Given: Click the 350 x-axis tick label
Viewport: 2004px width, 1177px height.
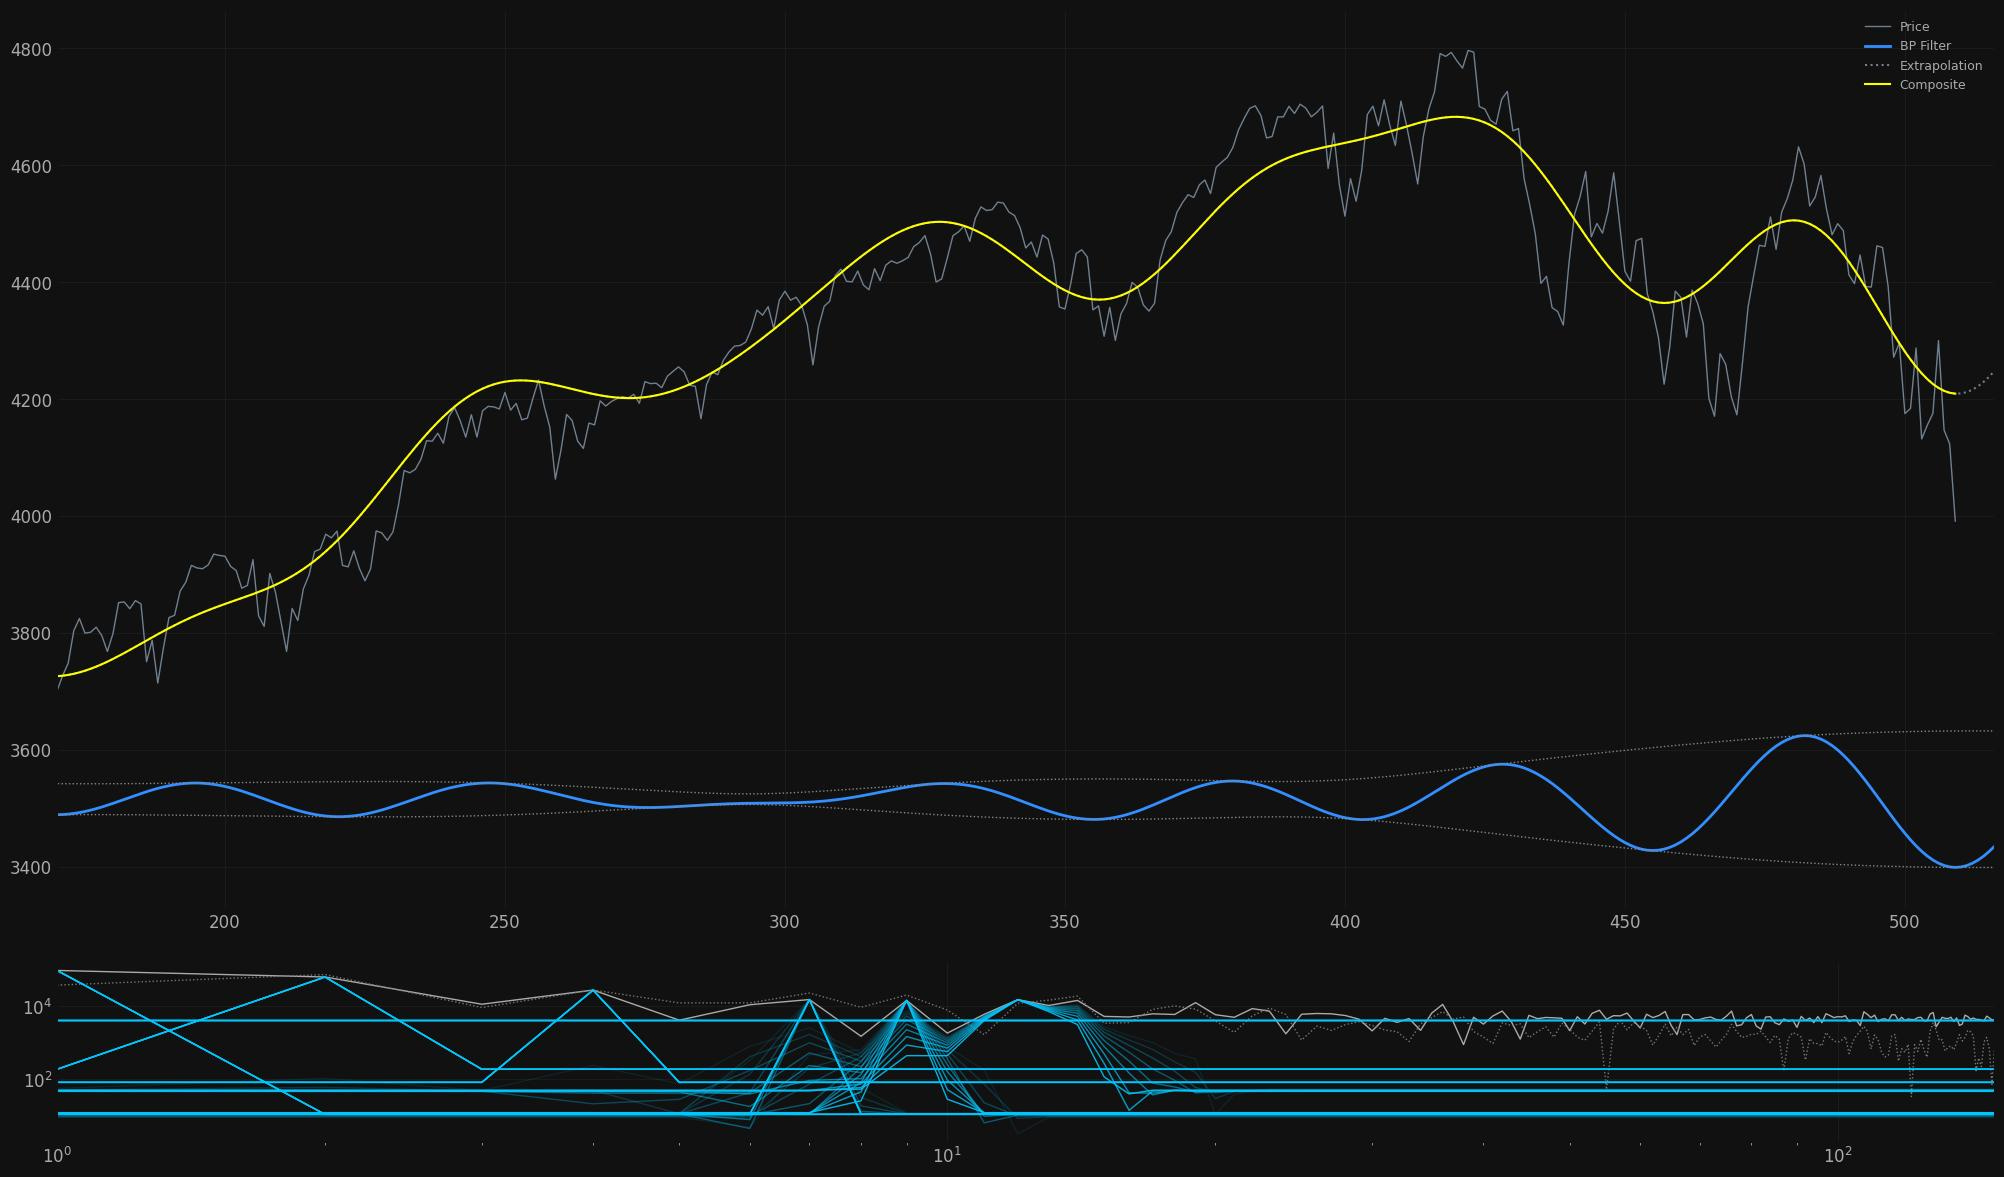Looking at the screenshot, I should (x=1064, y=922).
